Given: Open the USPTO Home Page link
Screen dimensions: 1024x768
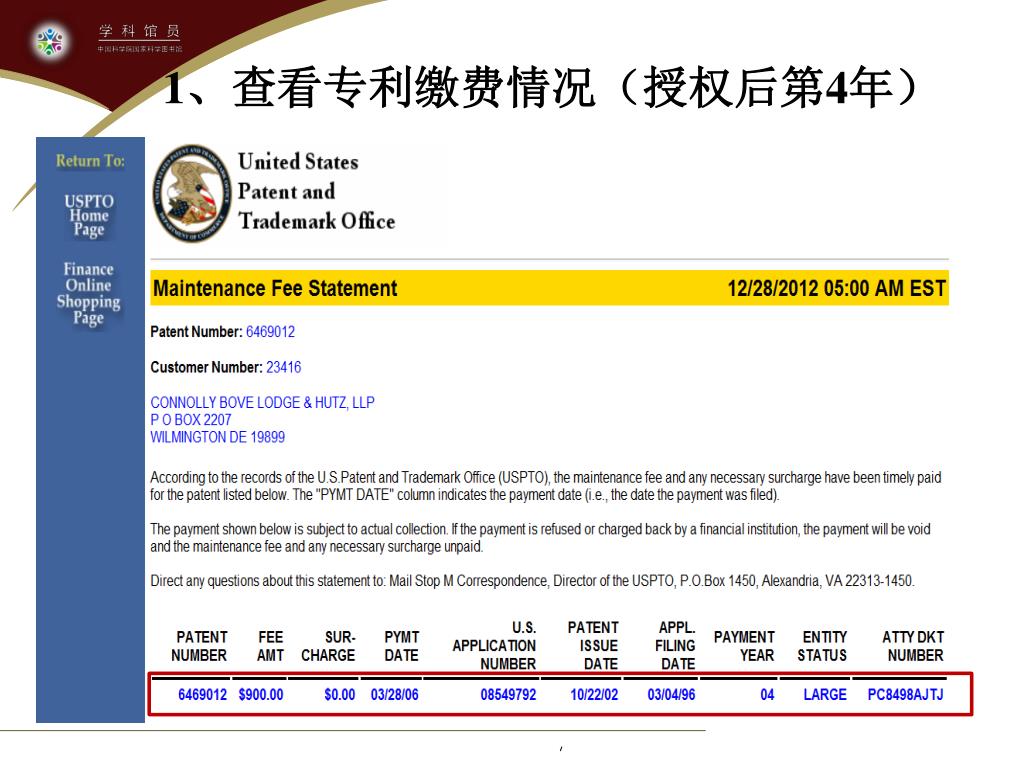Looking at the screenshot, I should click(x=89, y=216).
